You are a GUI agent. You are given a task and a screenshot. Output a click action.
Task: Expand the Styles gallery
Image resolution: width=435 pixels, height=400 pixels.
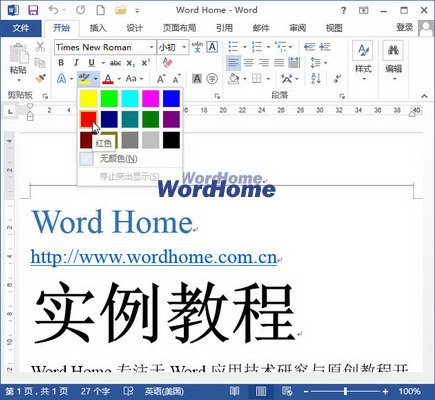(363, 61)
